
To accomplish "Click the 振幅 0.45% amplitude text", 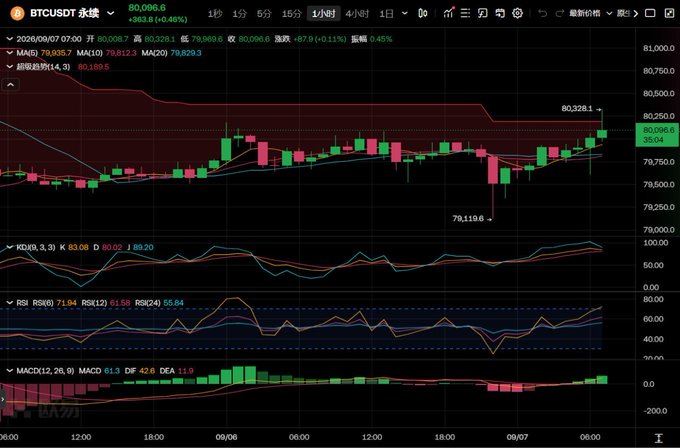I will pyautogui.click(x=372, y=39).
